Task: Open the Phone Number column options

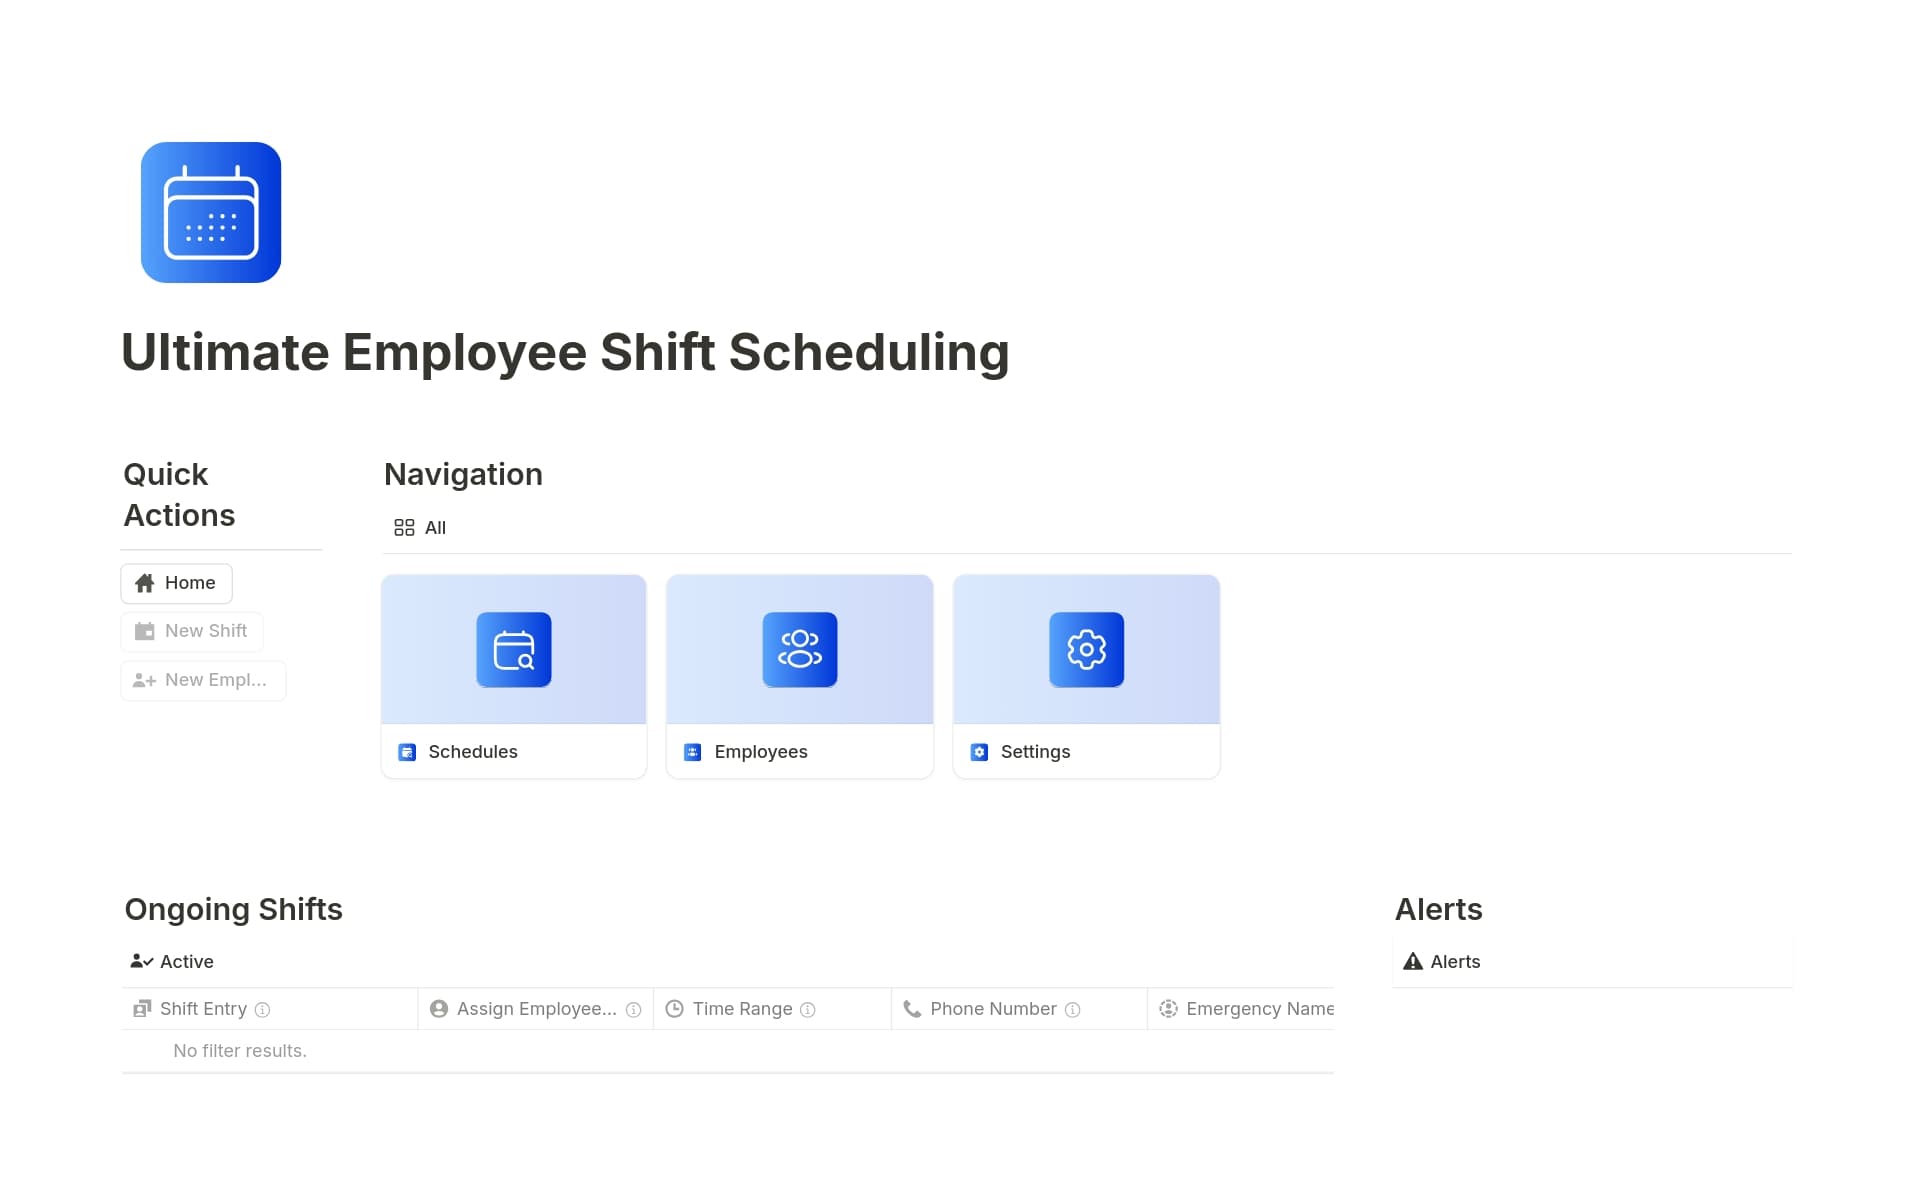Action: click(992, 1008)
